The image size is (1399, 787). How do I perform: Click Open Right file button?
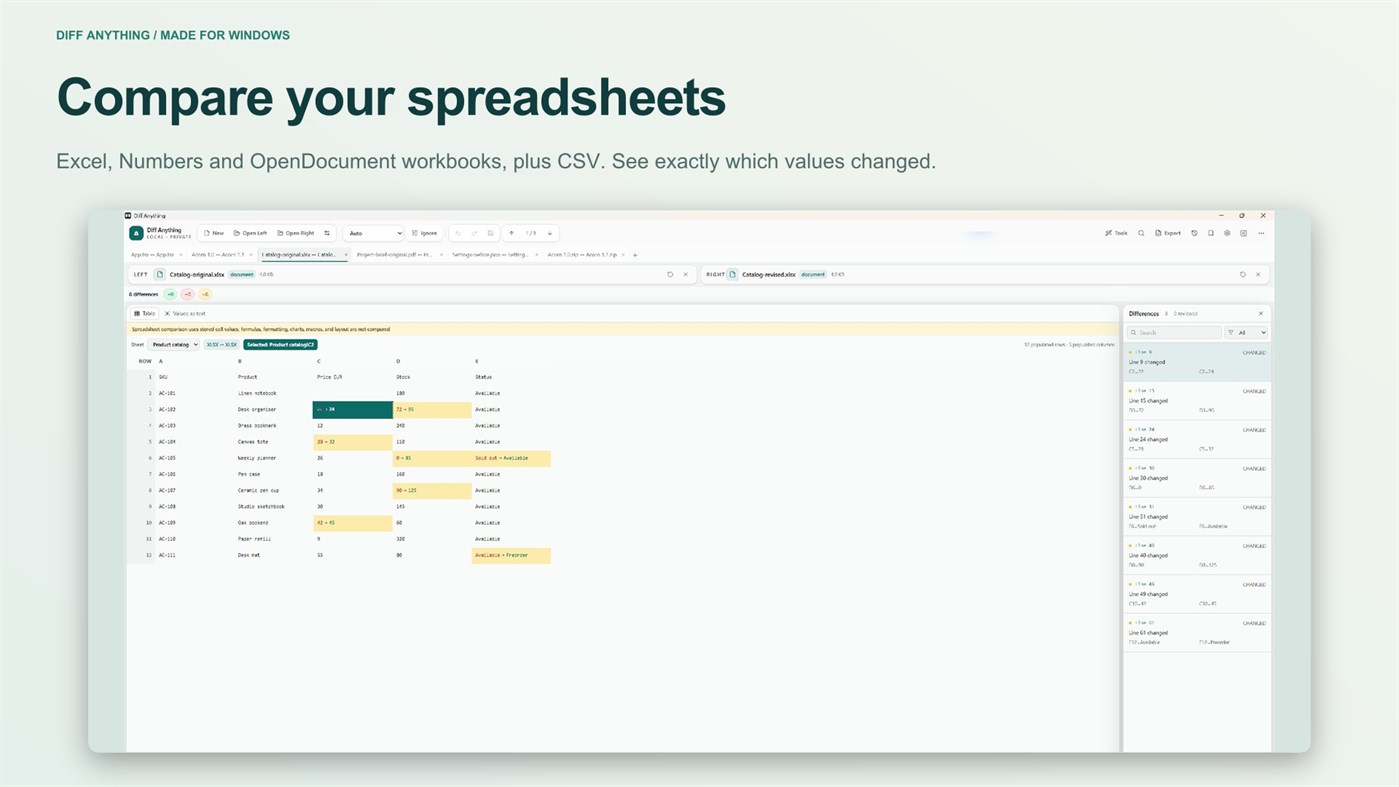pos(296,233)
